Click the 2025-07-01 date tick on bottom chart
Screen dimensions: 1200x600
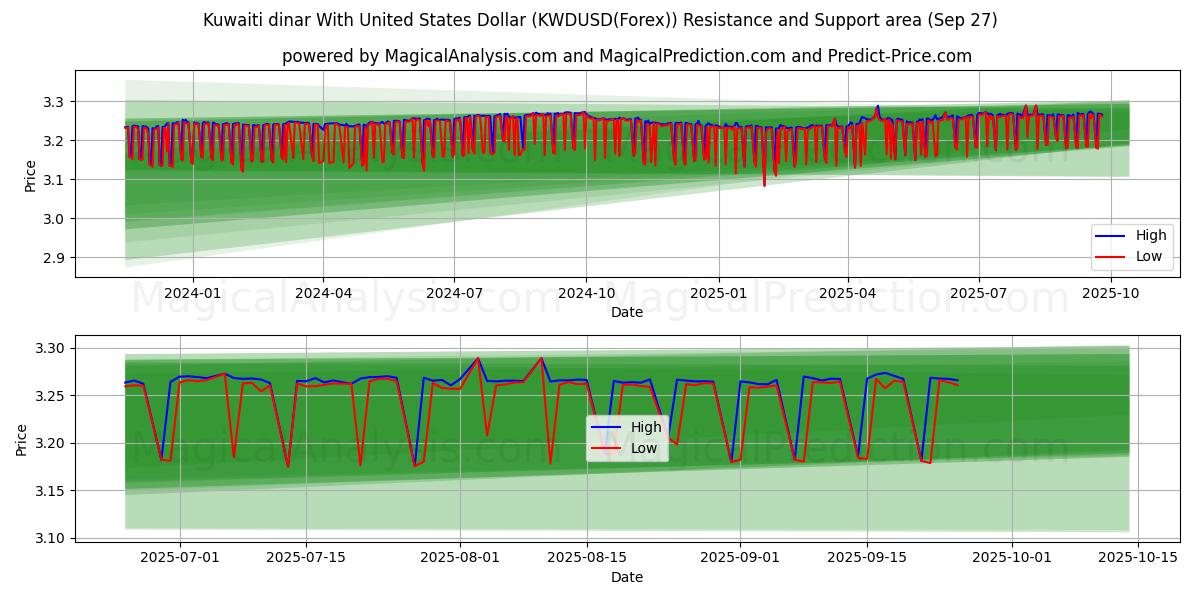pos(180,558)
